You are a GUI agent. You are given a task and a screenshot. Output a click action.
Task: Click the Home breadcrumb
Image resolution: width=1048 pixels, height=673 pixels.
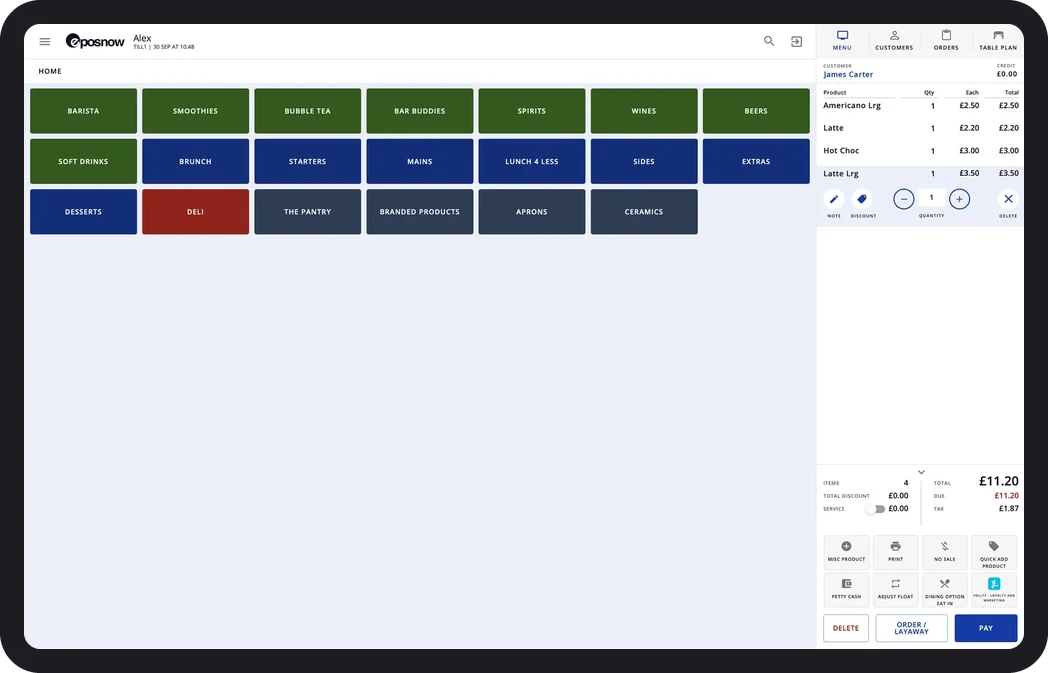coord(50,72)
